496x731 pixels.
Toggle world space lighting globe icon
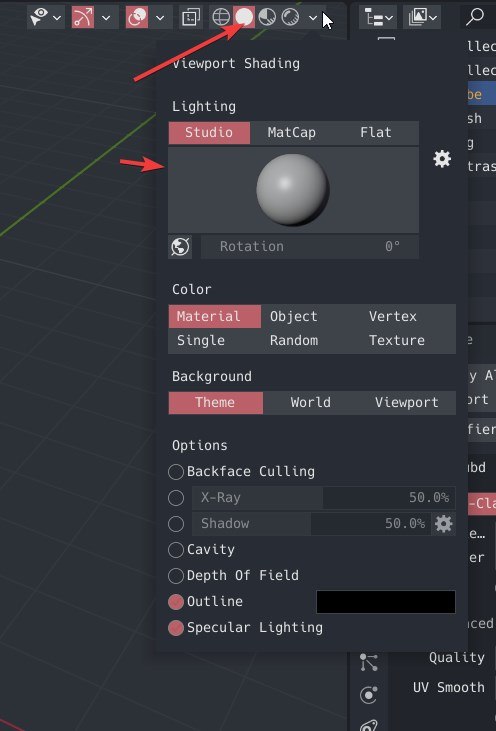(180, 247)
